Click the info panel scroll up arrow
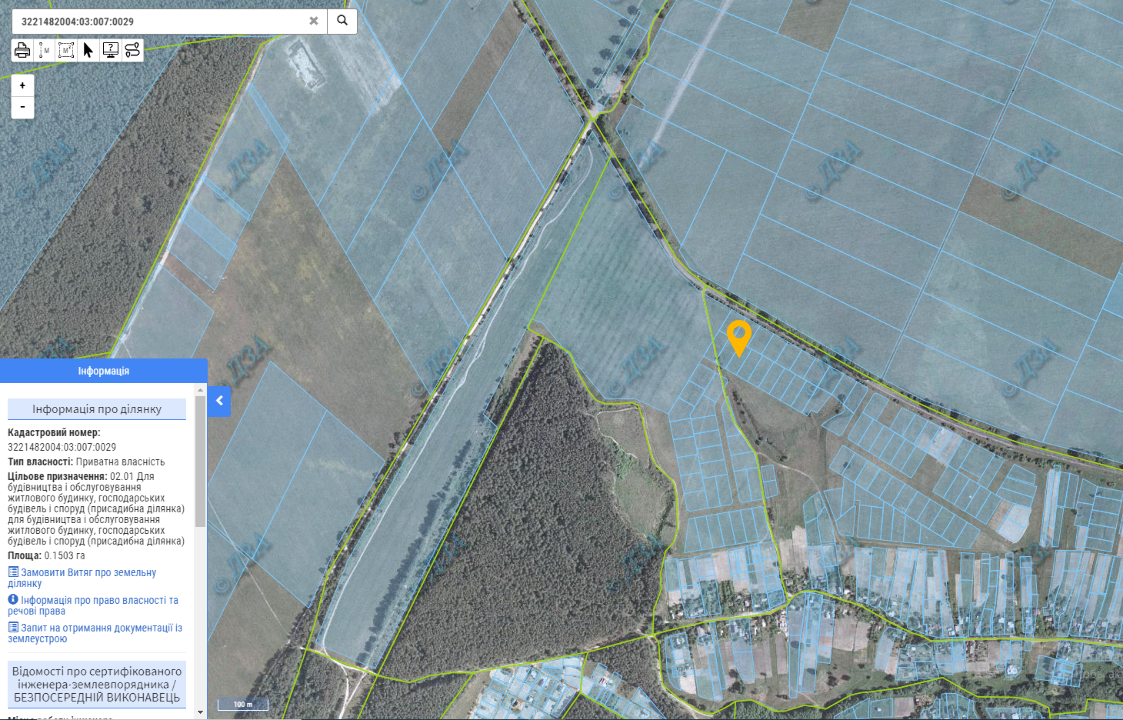Screen dimensions: 1123x720 click(x=201, y=390)
